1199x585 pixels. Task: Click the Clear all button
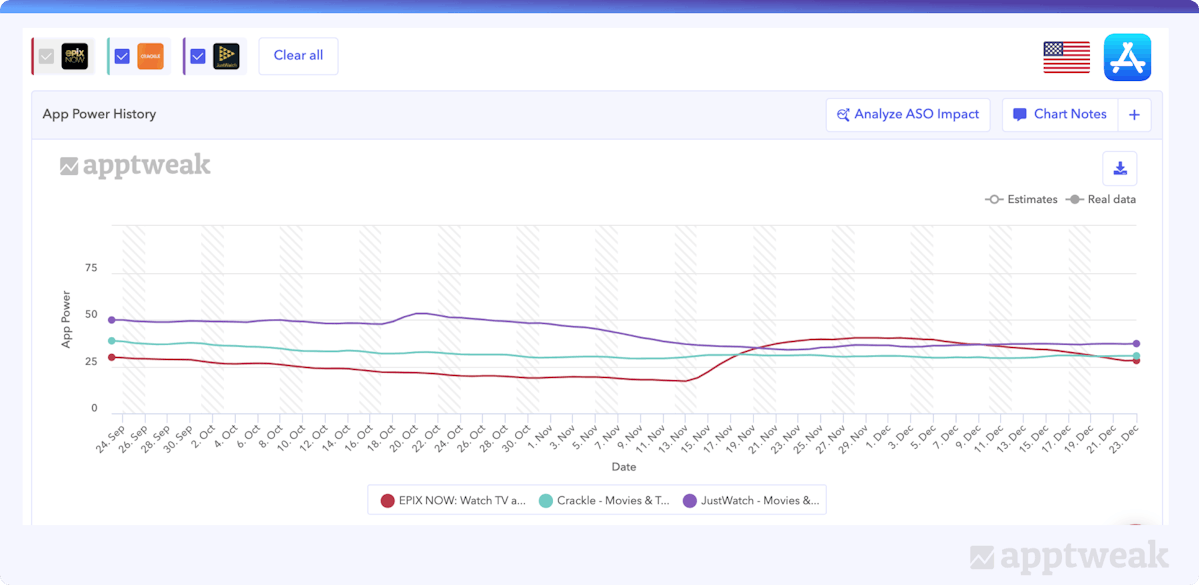click(298, 56)
